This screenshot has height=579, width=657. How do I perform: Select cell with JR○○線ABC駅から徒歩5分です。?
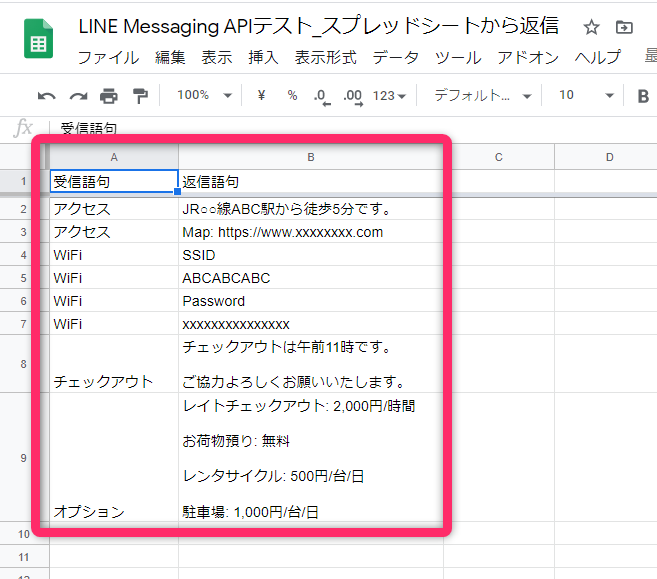(310, 209)
